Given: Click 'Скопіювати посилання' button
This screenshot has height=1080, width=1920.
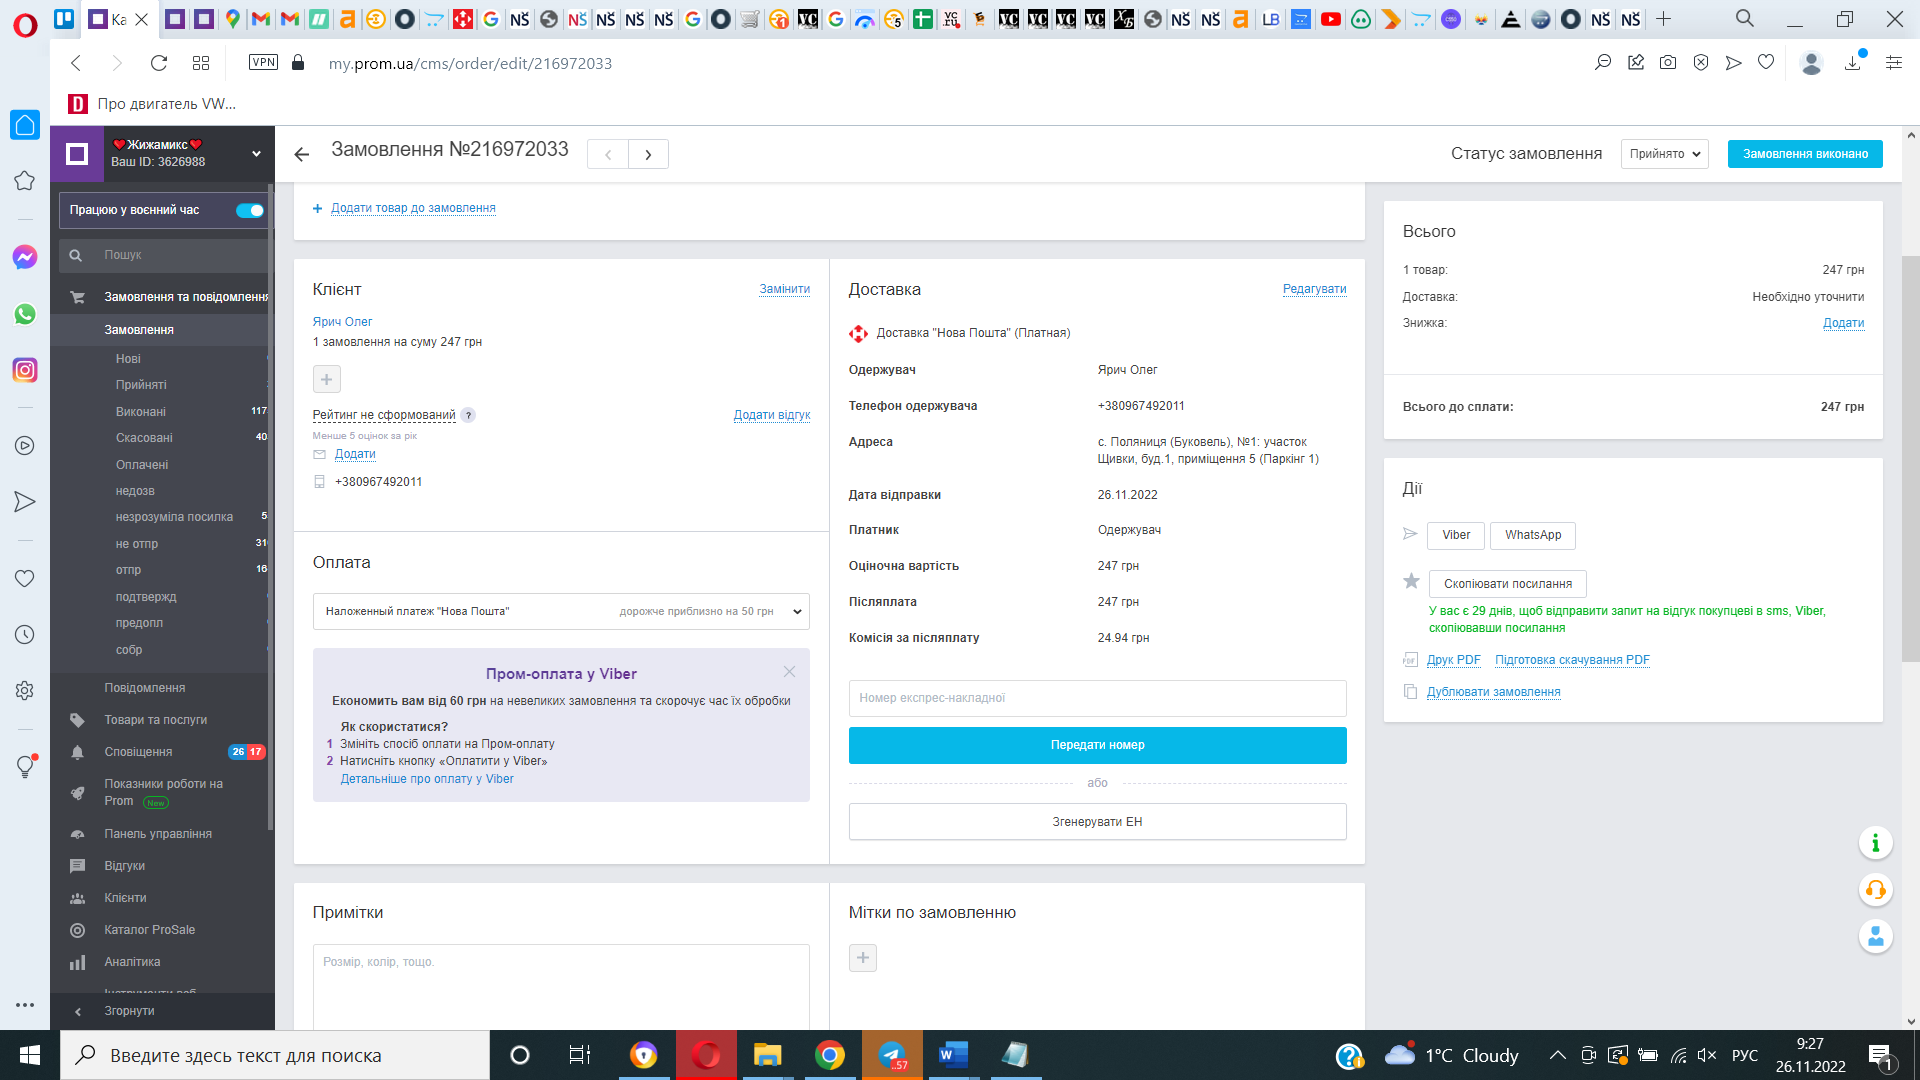Looking at the screenshot, I should [1508, 584].
